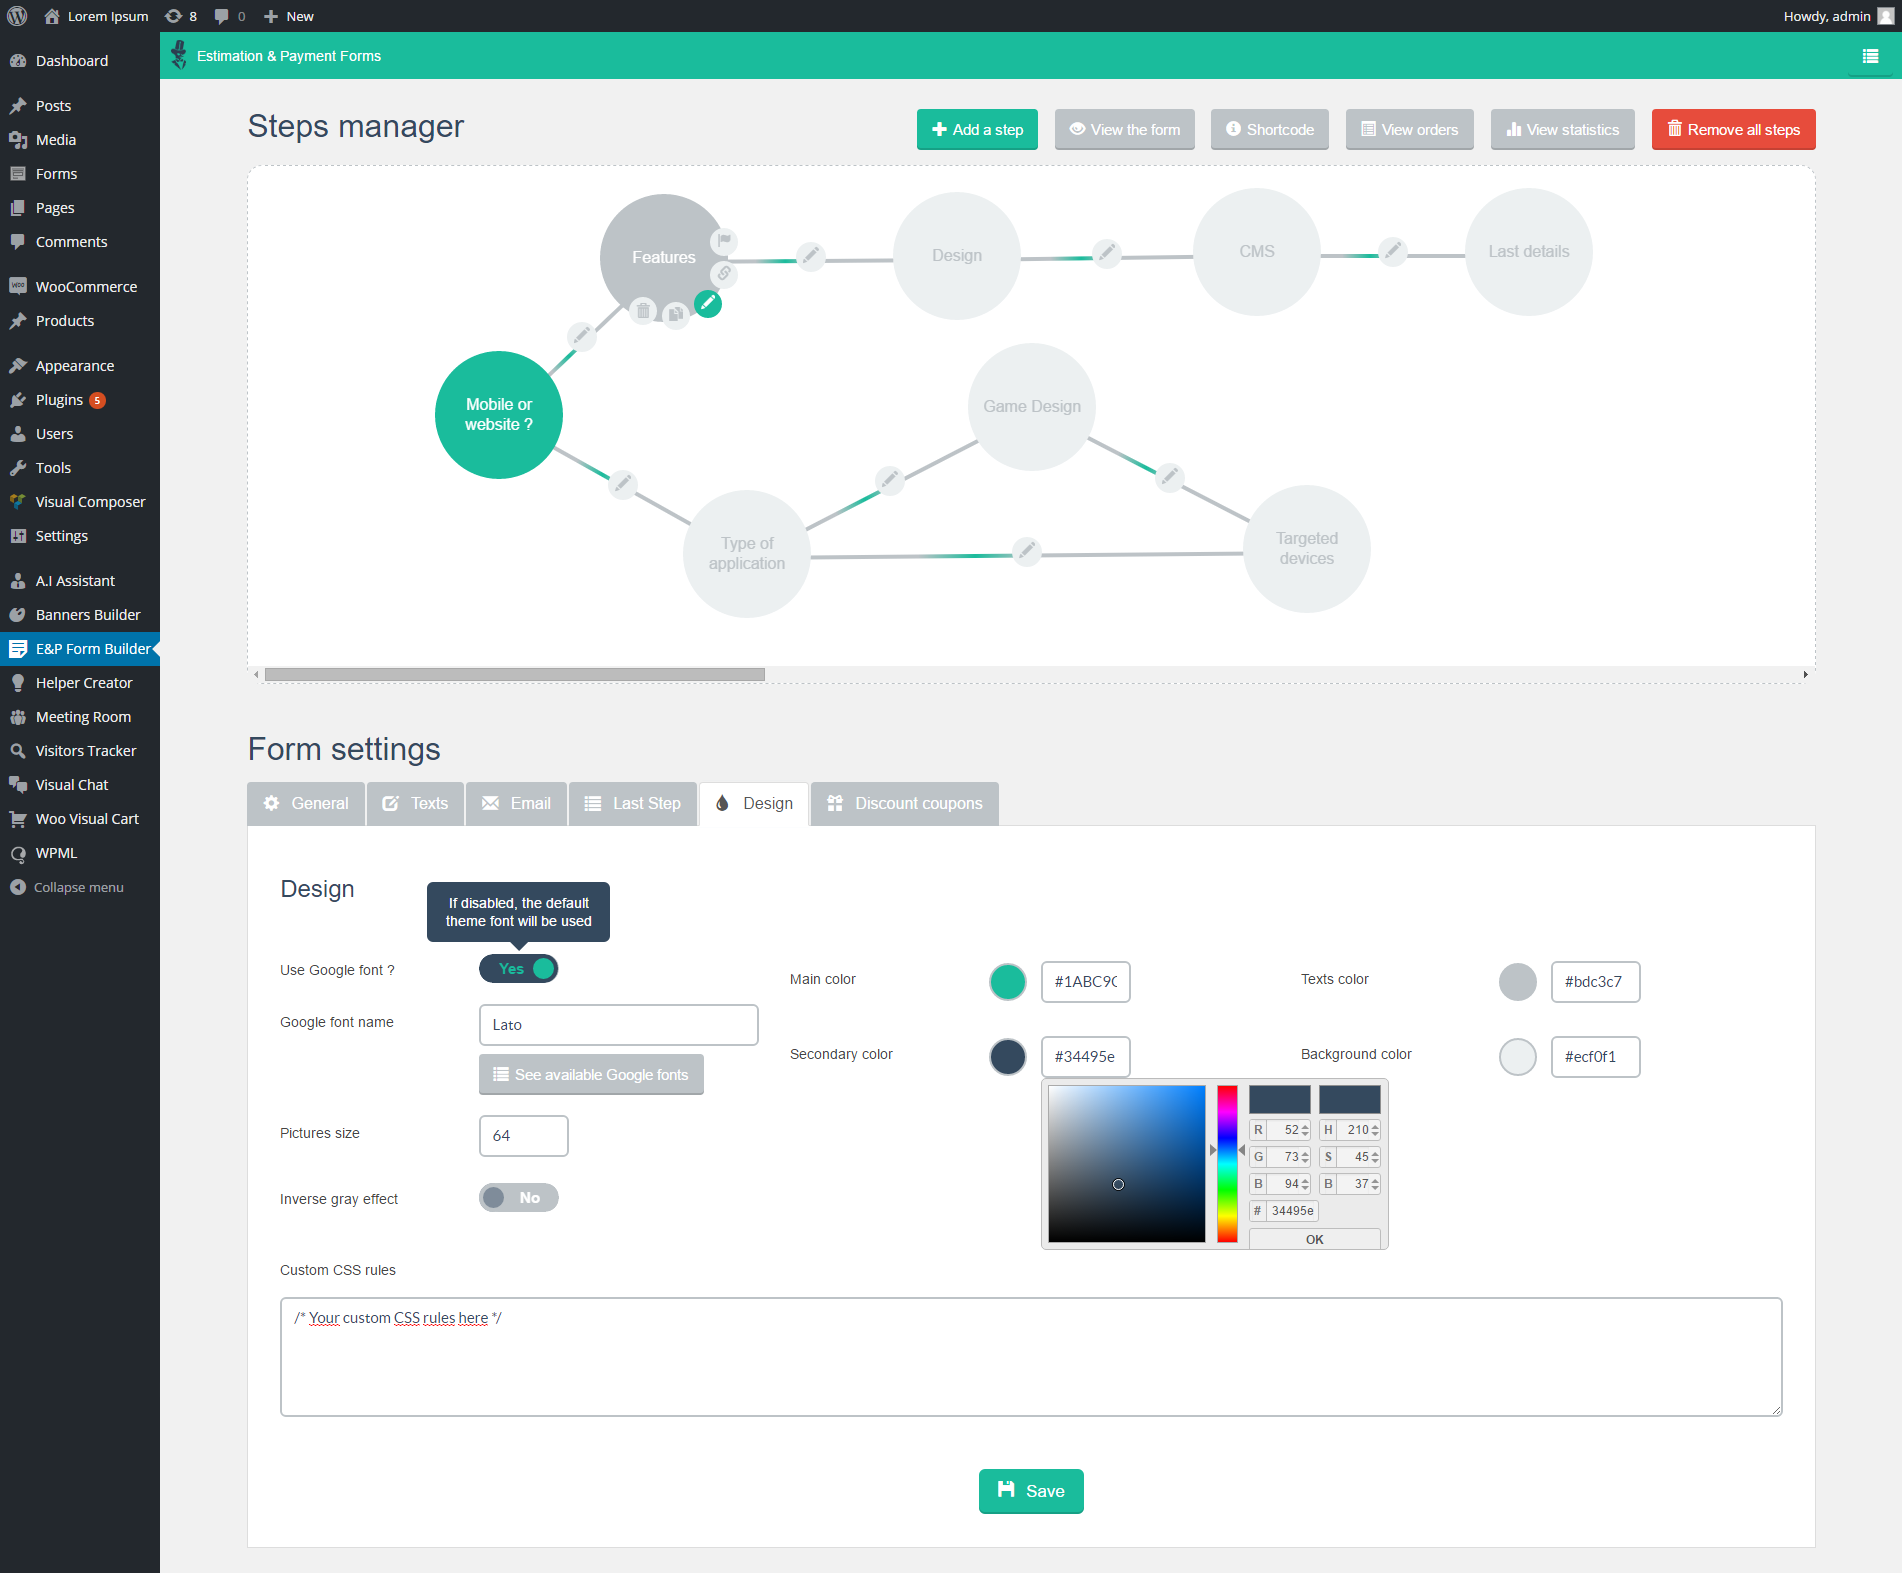Open the A.I Assistant sidebar item
1902x1573 pixels.
point(75,580)
